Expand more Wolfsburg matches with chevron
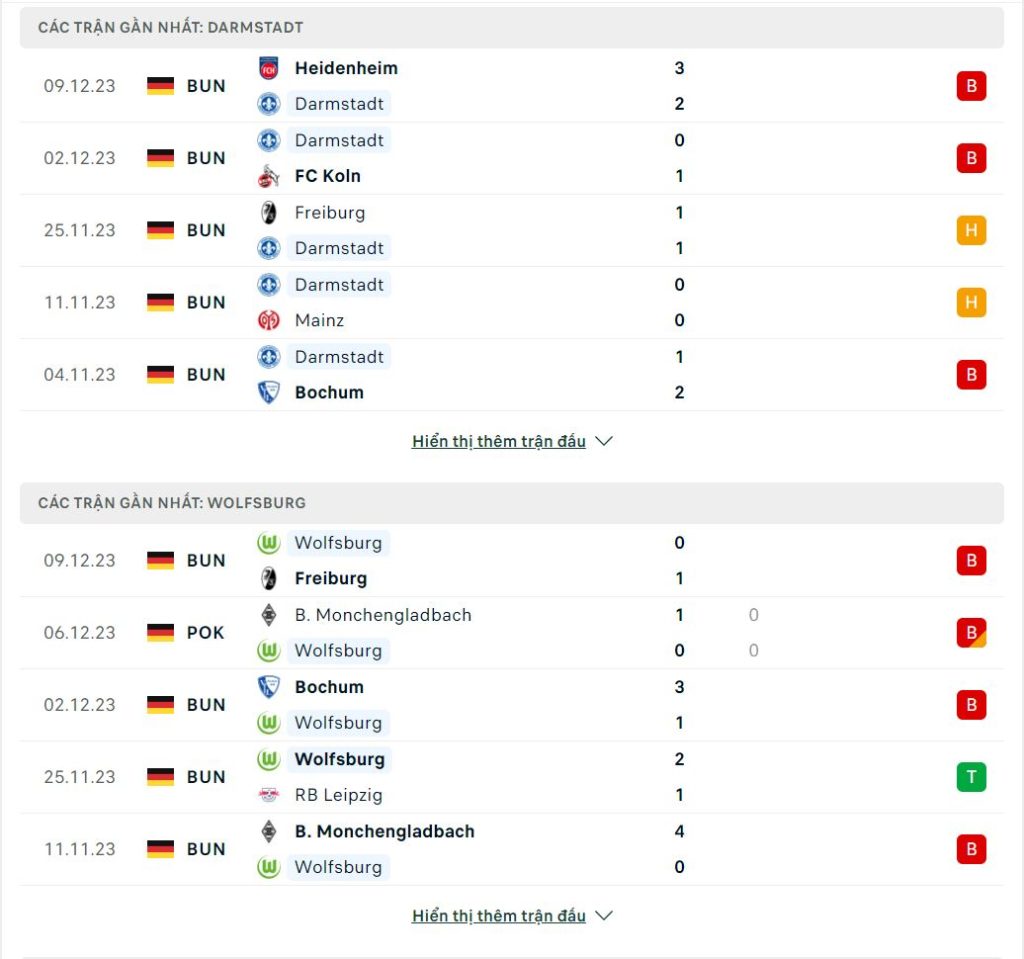This screenshot has width=1024, height=959. pos(604,916)
